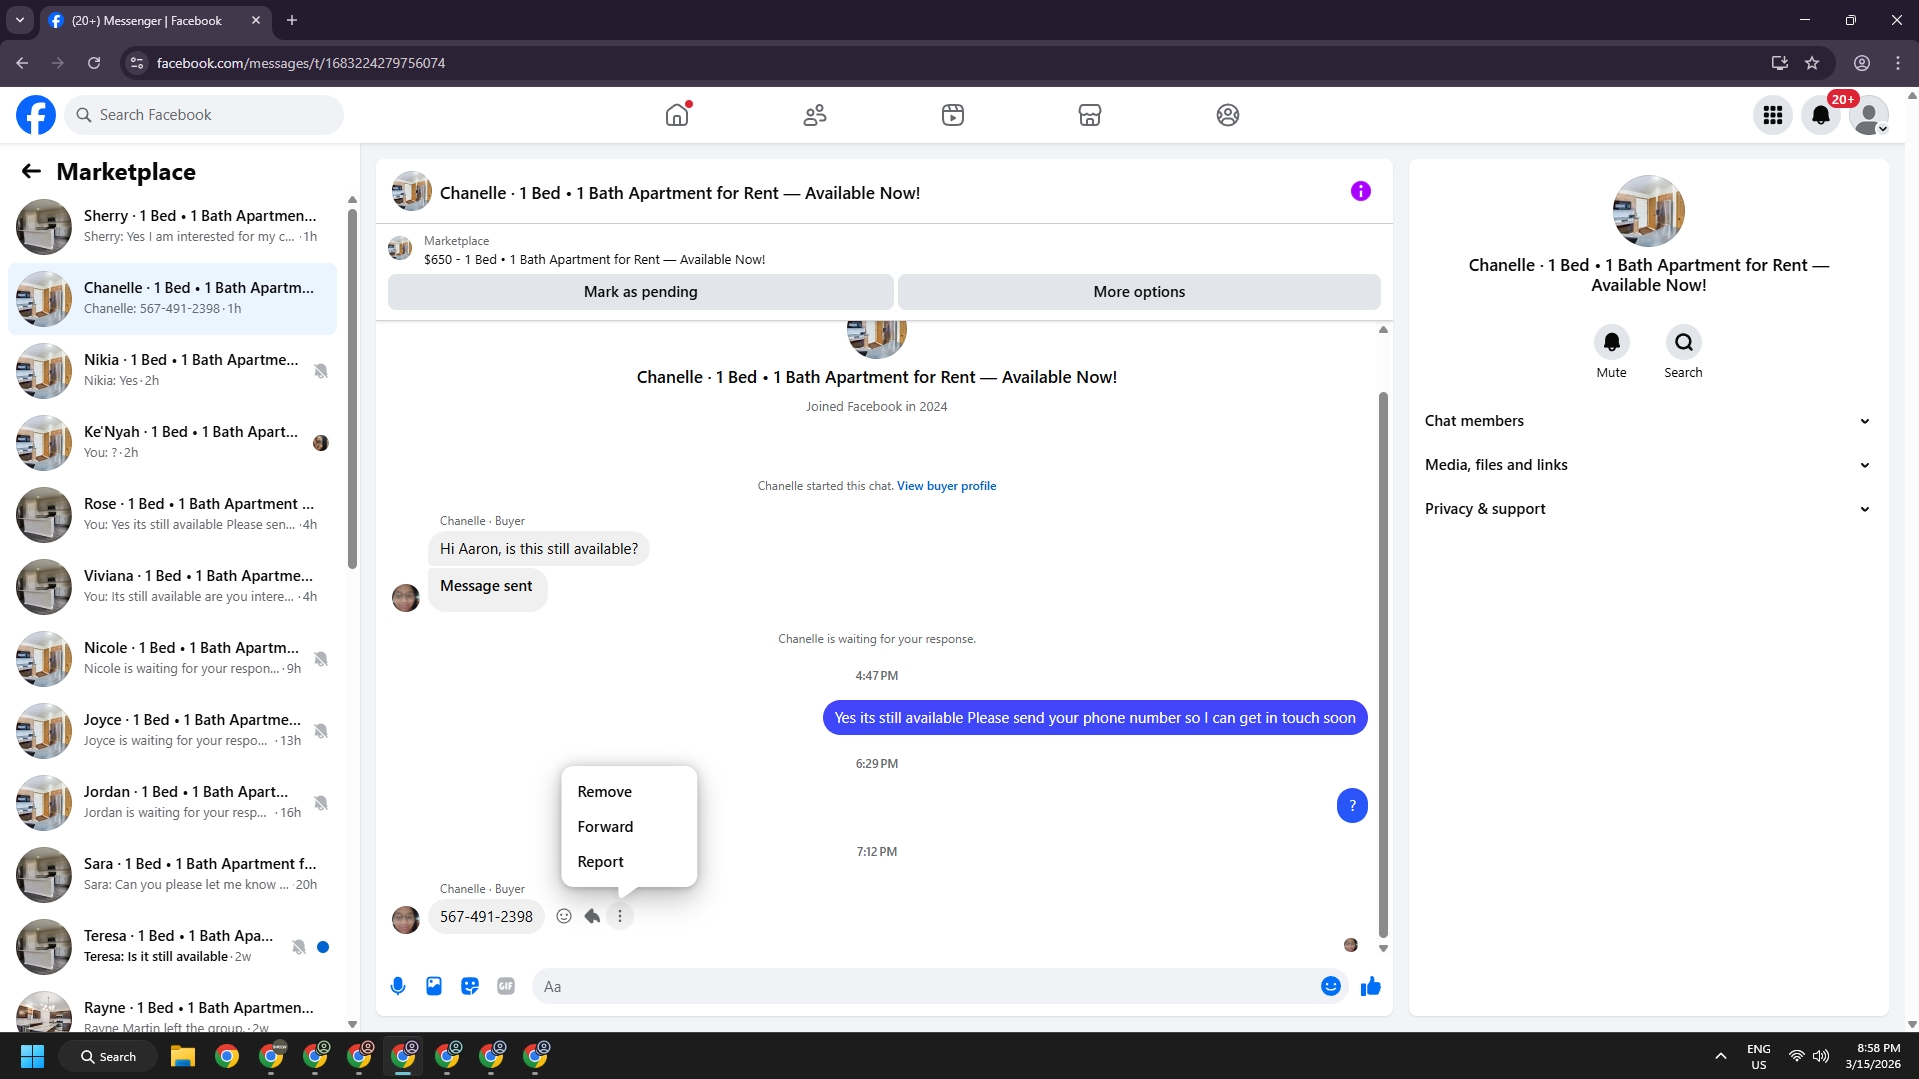The image size is (1919, 1079).
Task: Choose a sticker from the sticker icon
Action: pos(470,986)
